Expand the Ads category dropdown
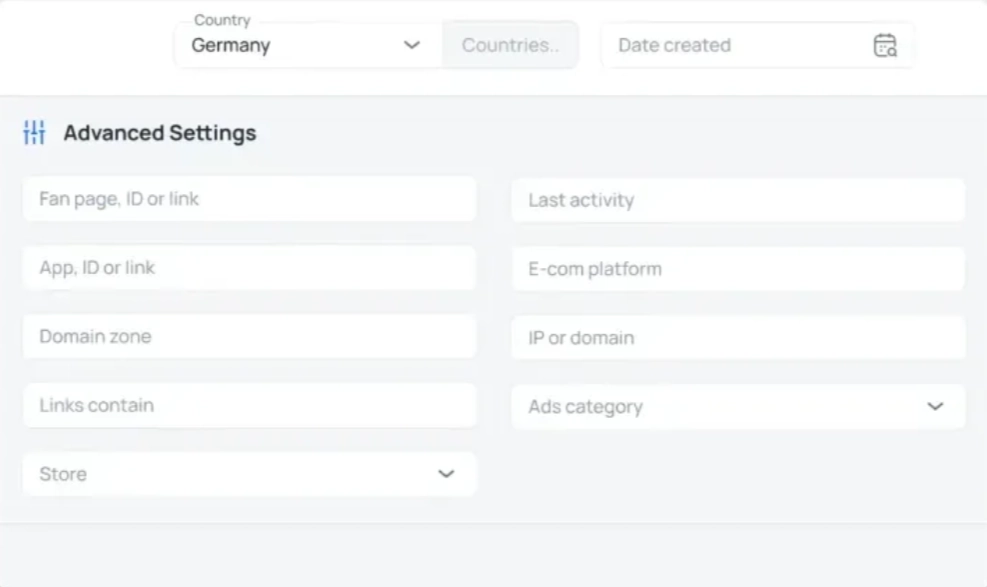The image size is (987, 587). coord(738,407)
